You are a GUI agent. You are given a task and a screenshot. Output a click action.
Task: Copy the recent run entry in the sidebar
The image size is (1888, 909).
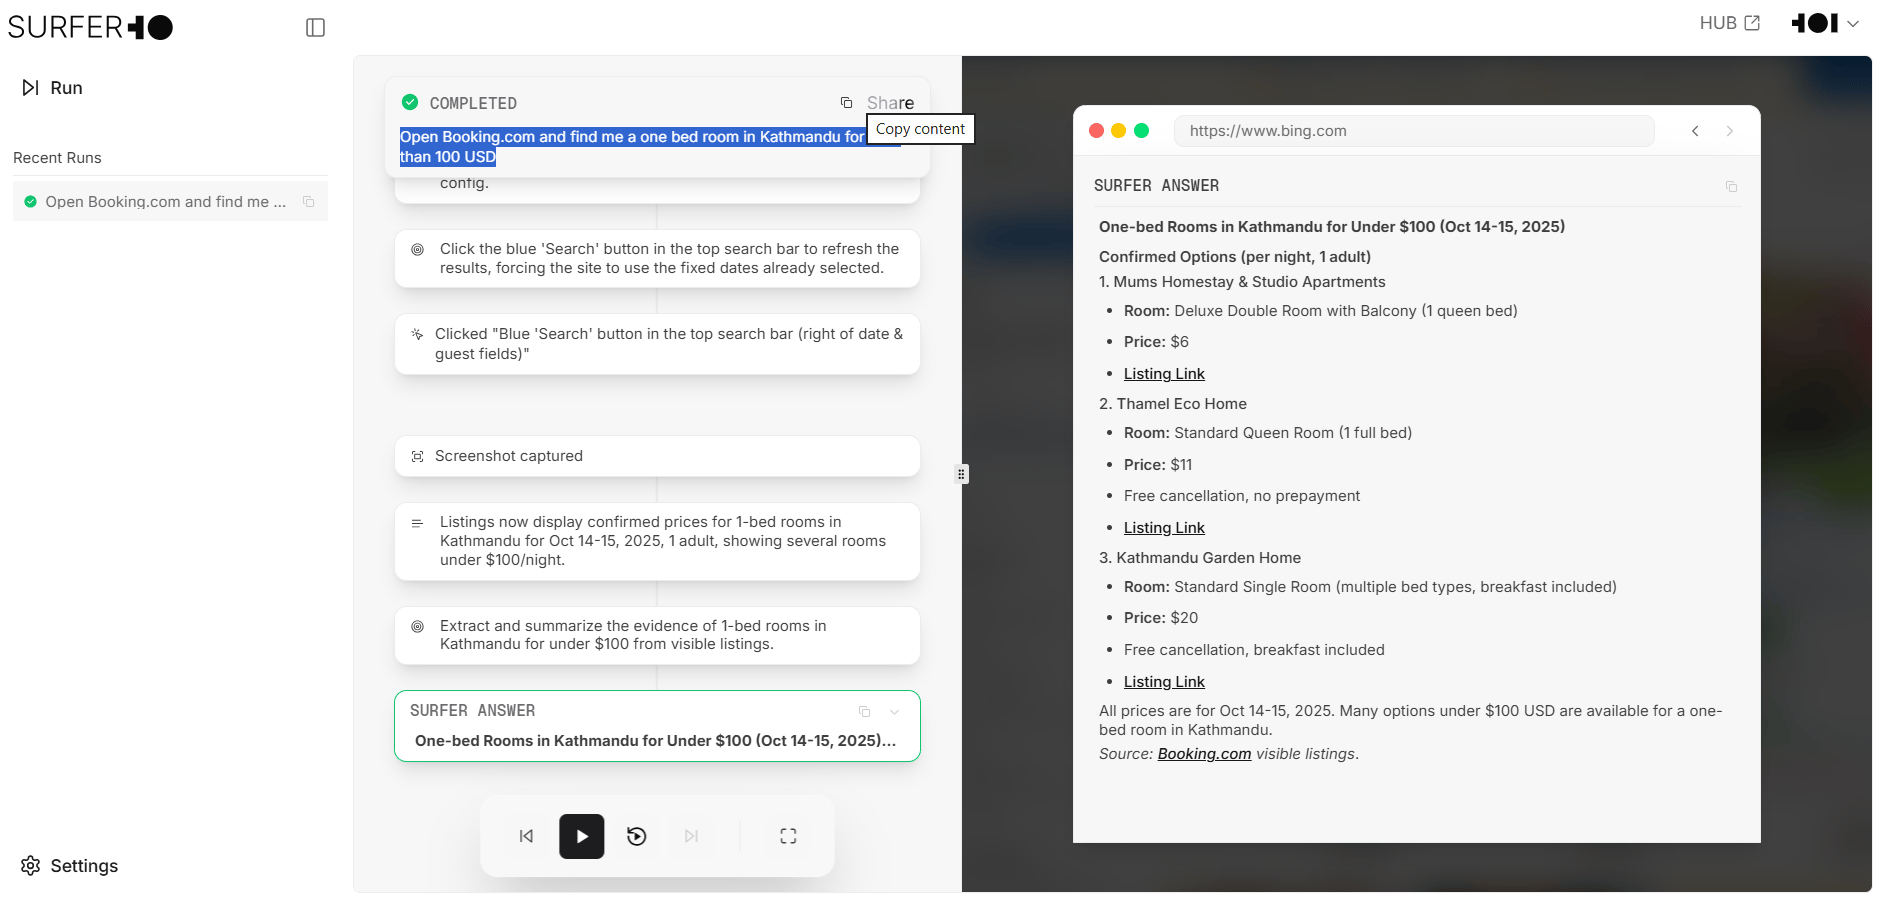click(309, 202)
